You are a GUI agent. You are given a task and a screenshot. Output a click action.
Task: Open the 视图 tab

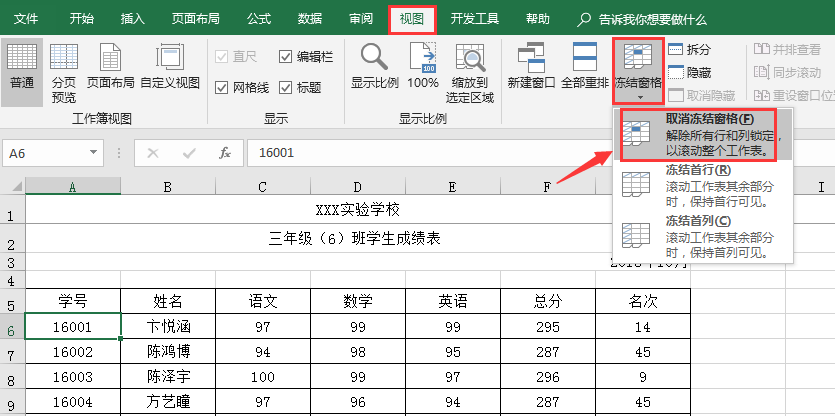point(412,20)
